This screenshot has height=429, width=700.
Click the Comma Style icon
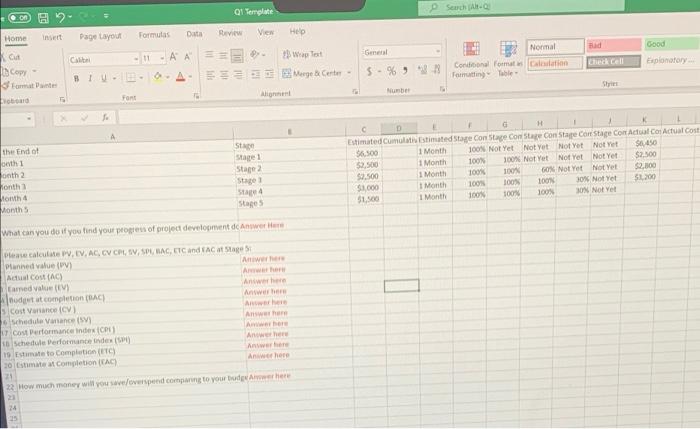(405, 70)
